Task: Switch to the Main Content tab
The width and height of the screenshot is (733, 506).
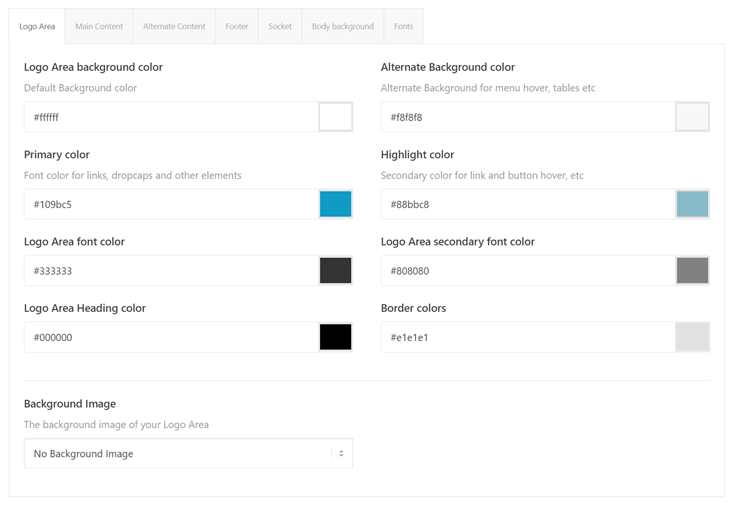Action: 99,27
